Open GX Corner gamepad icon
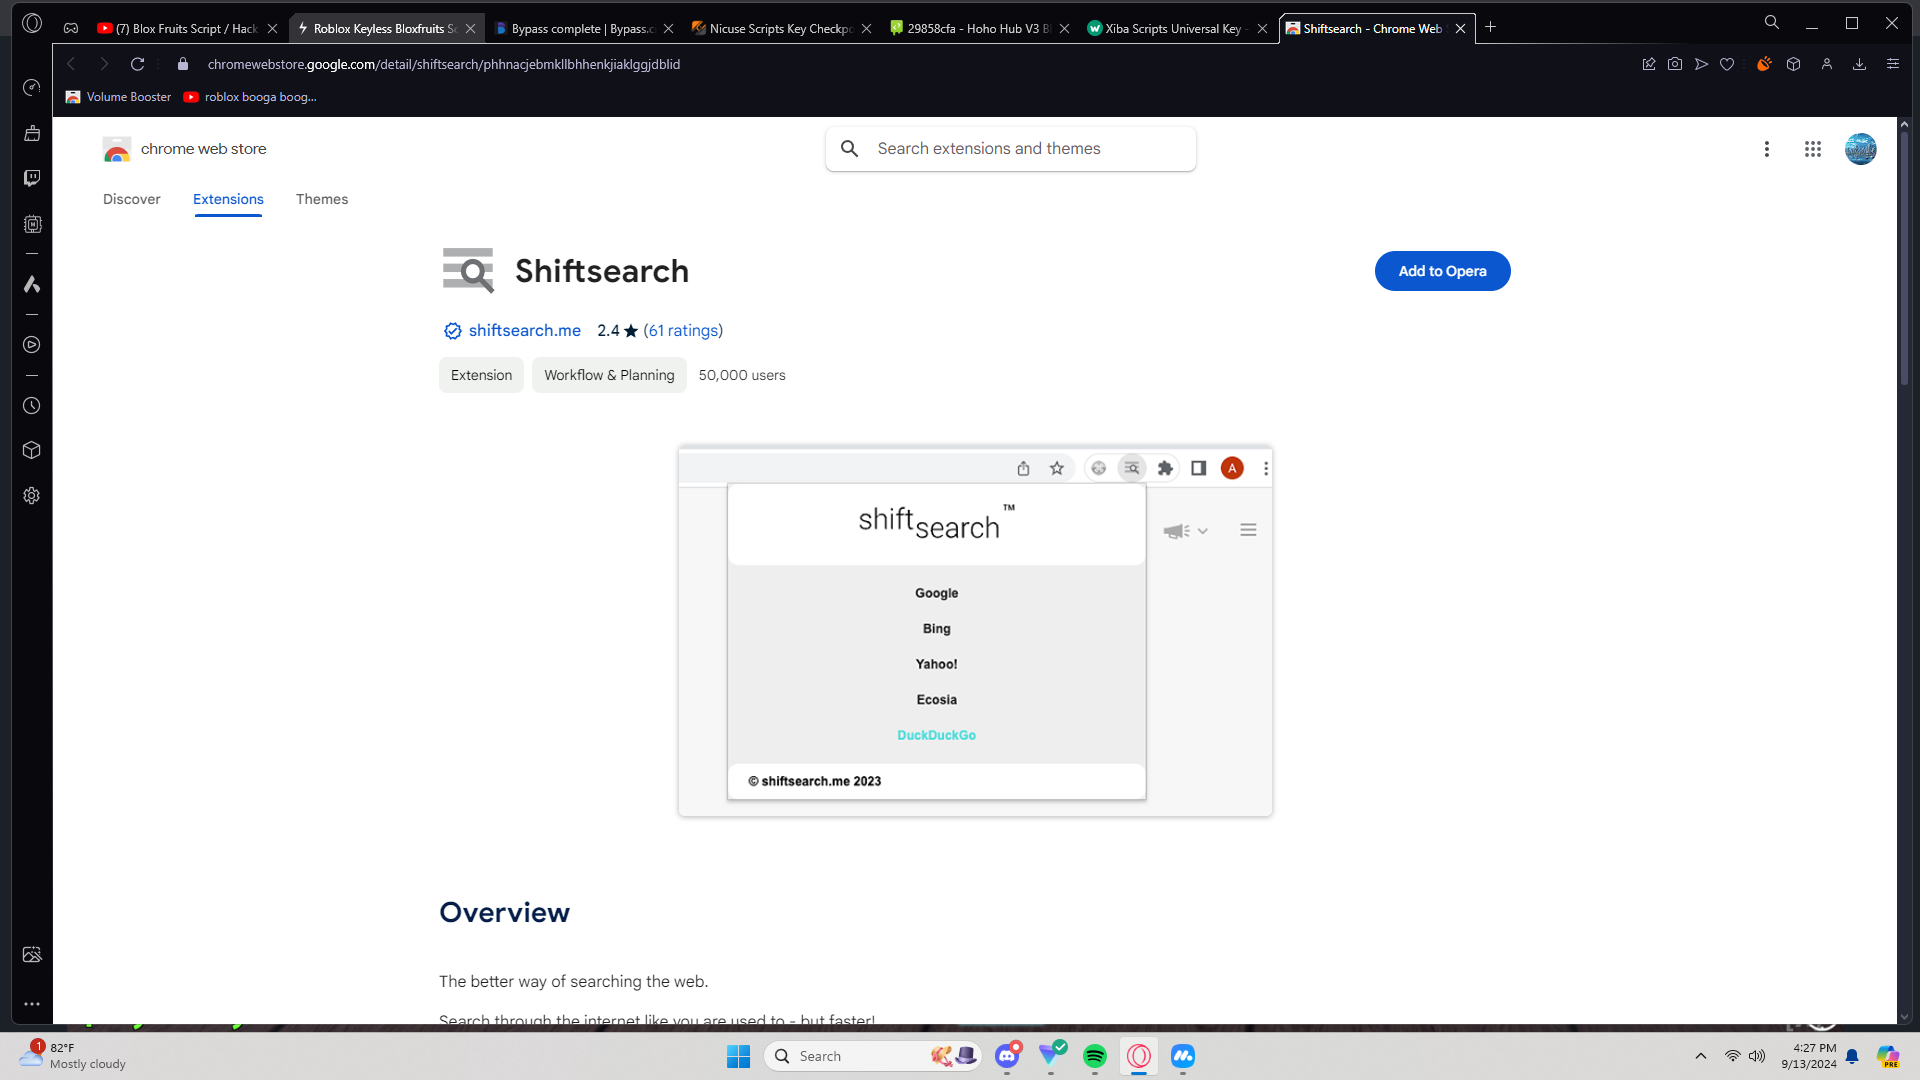This screenshot has width=1920, height=1080. (71, 28)
